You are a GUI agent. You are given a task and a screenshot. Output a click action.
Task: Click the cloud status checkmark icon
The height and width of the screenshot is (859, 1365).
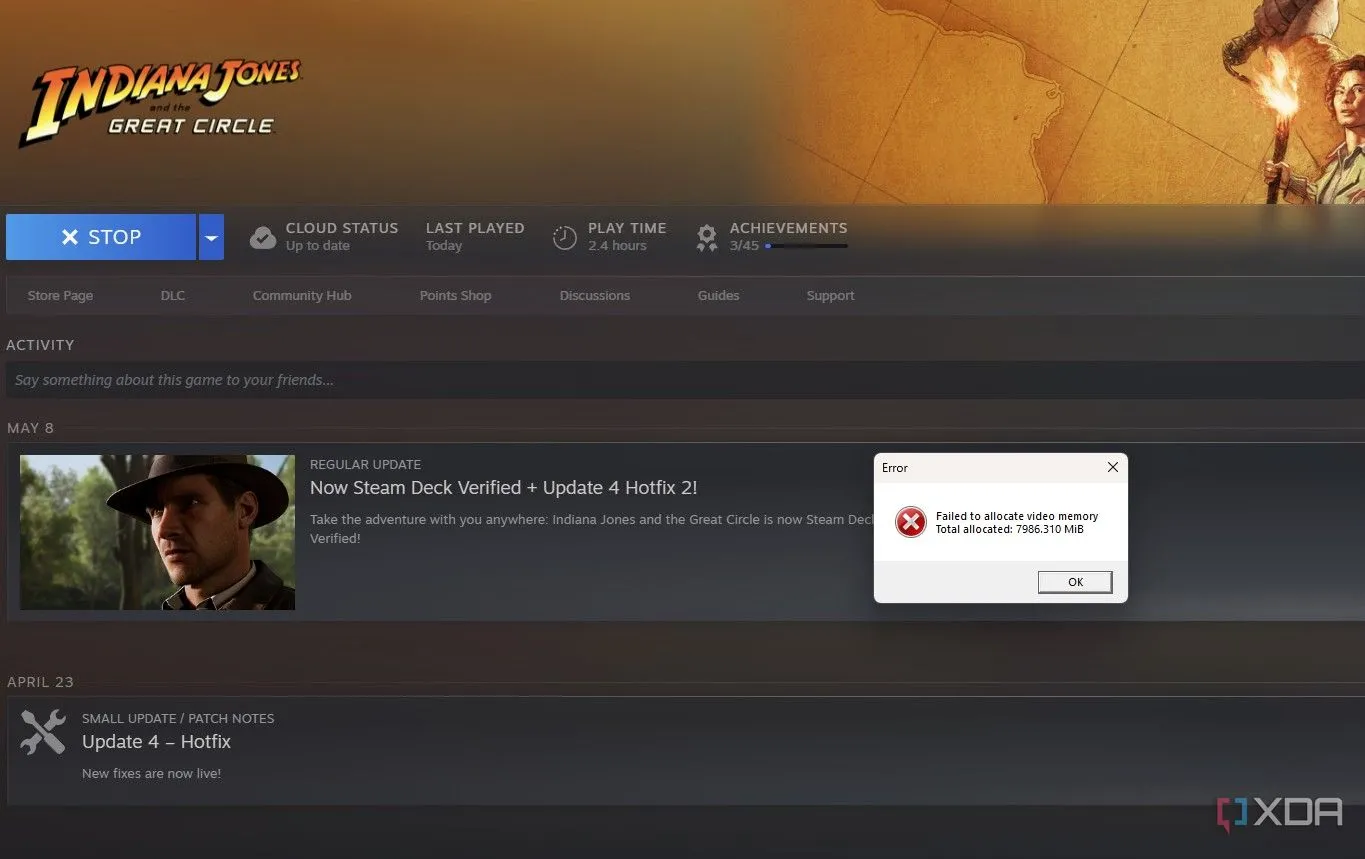tap(263, 237)
